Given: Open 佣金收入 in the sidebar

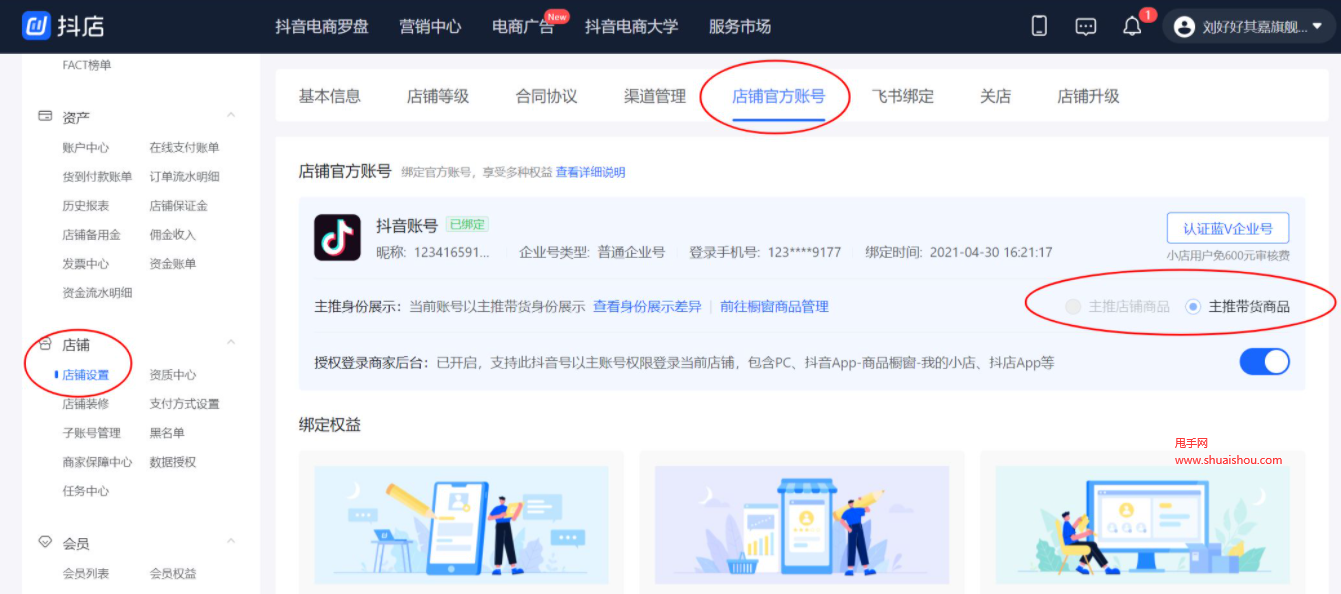Looking at the screenshot, I should (173, 234).
